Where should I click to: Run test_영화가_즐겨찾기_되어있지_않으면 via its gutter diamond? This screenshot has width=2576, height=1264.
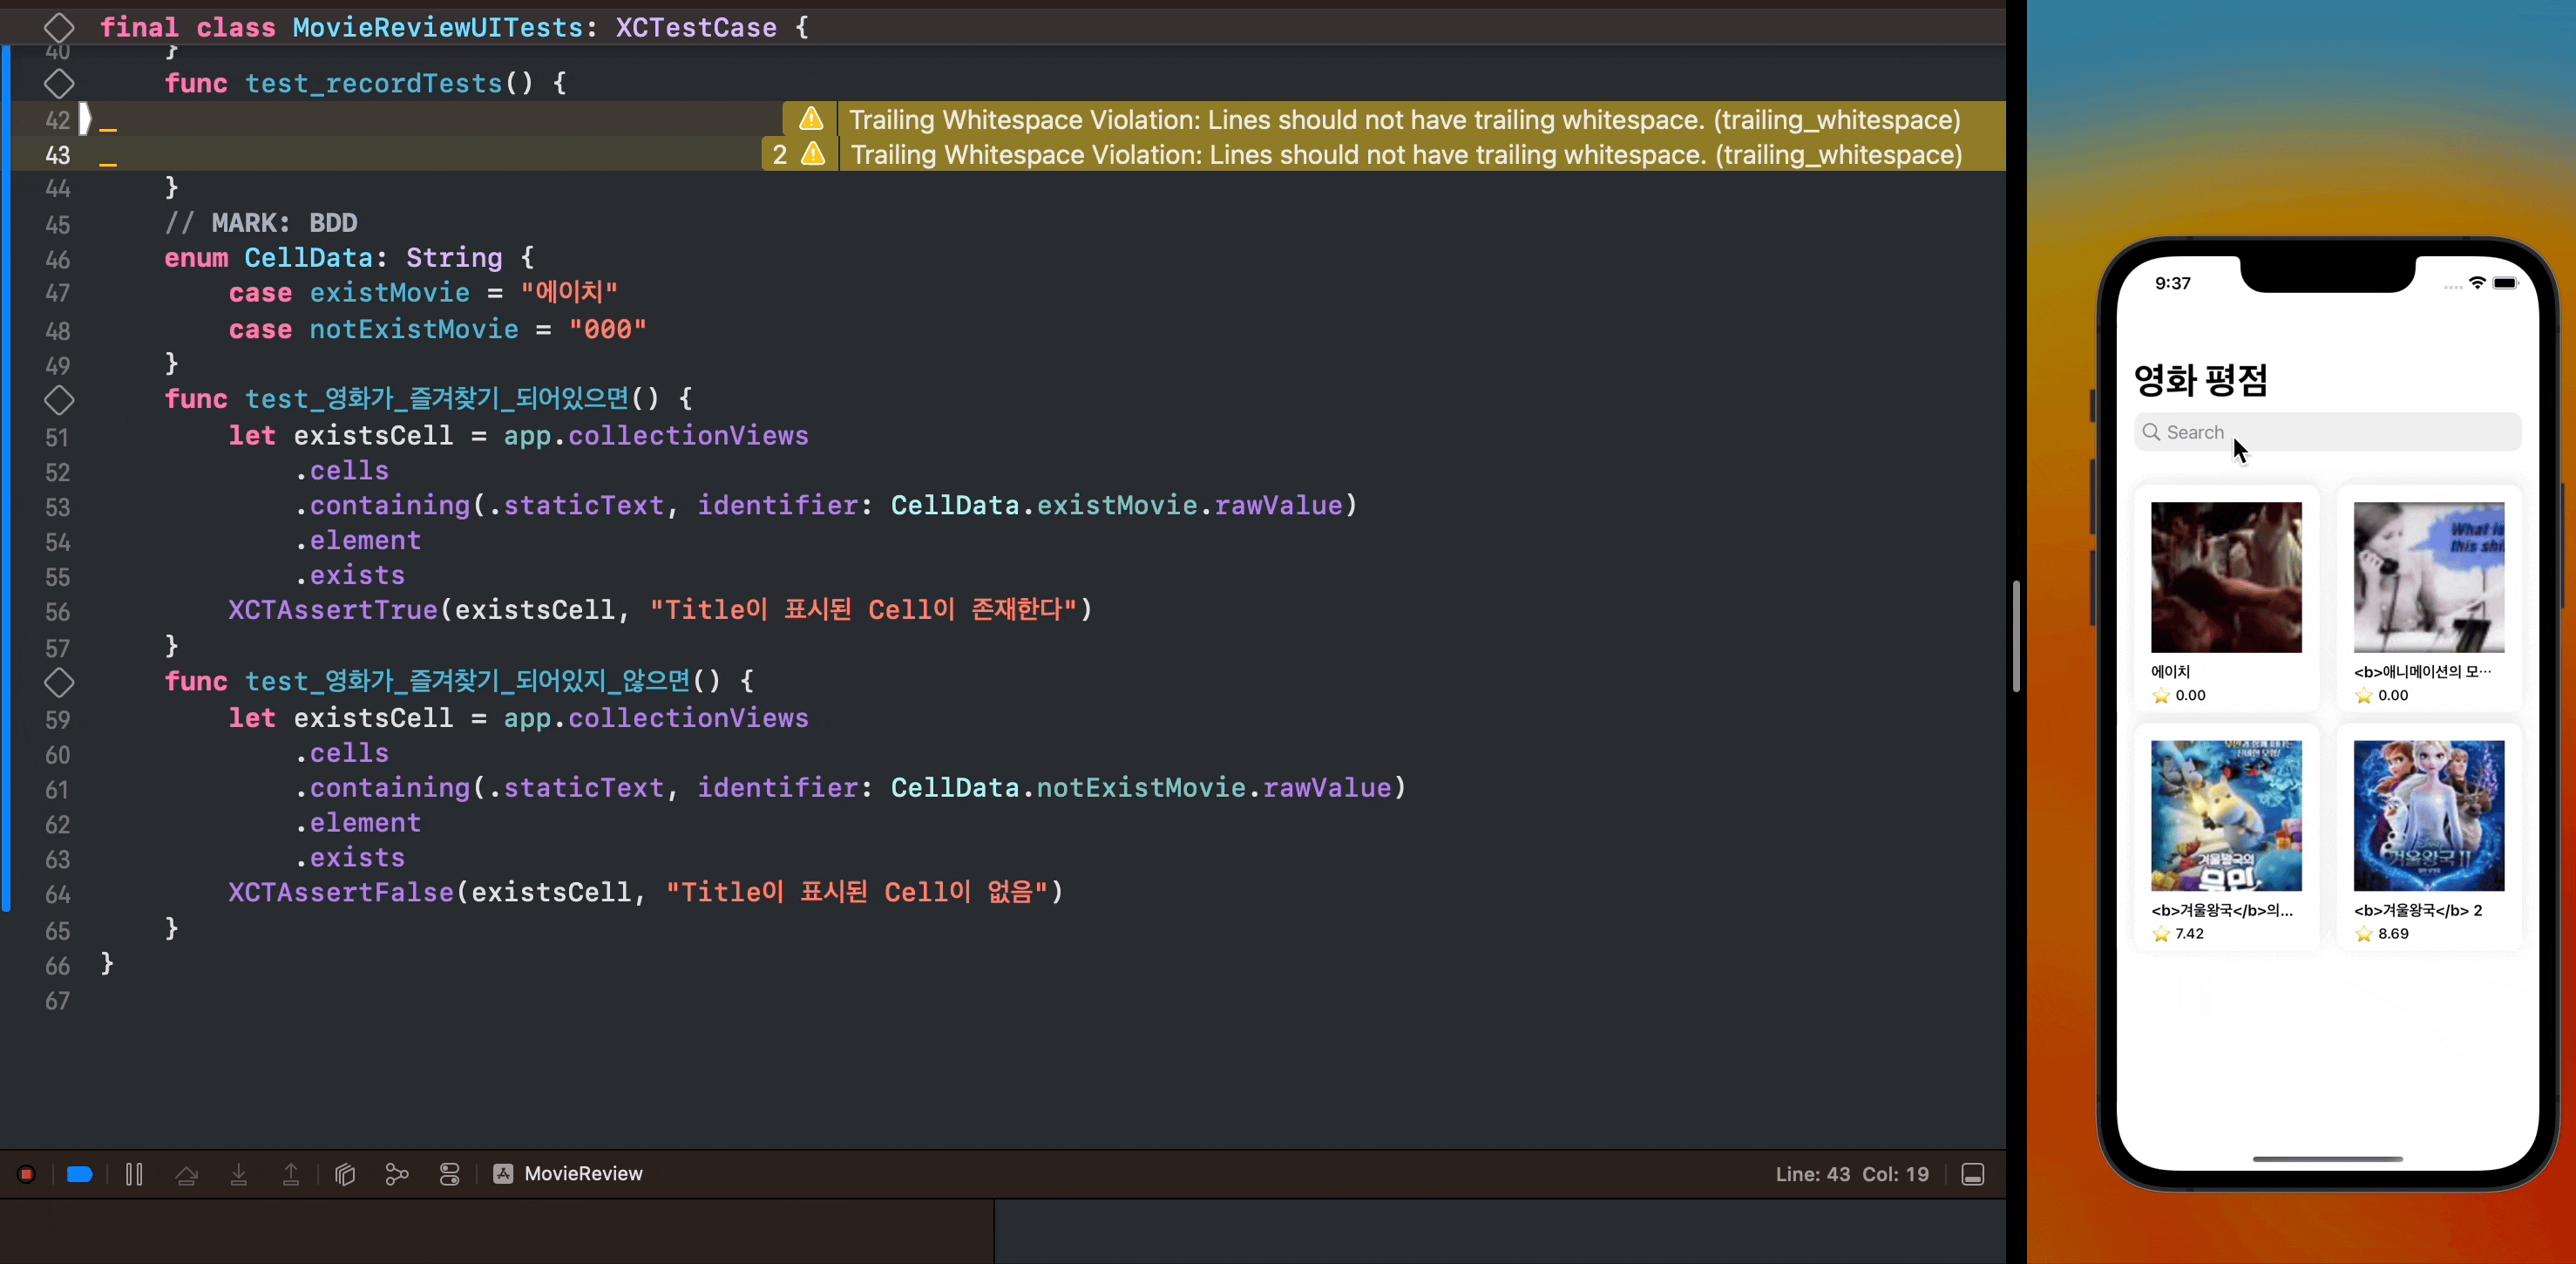pyautogui.click(x=59, y=682)
